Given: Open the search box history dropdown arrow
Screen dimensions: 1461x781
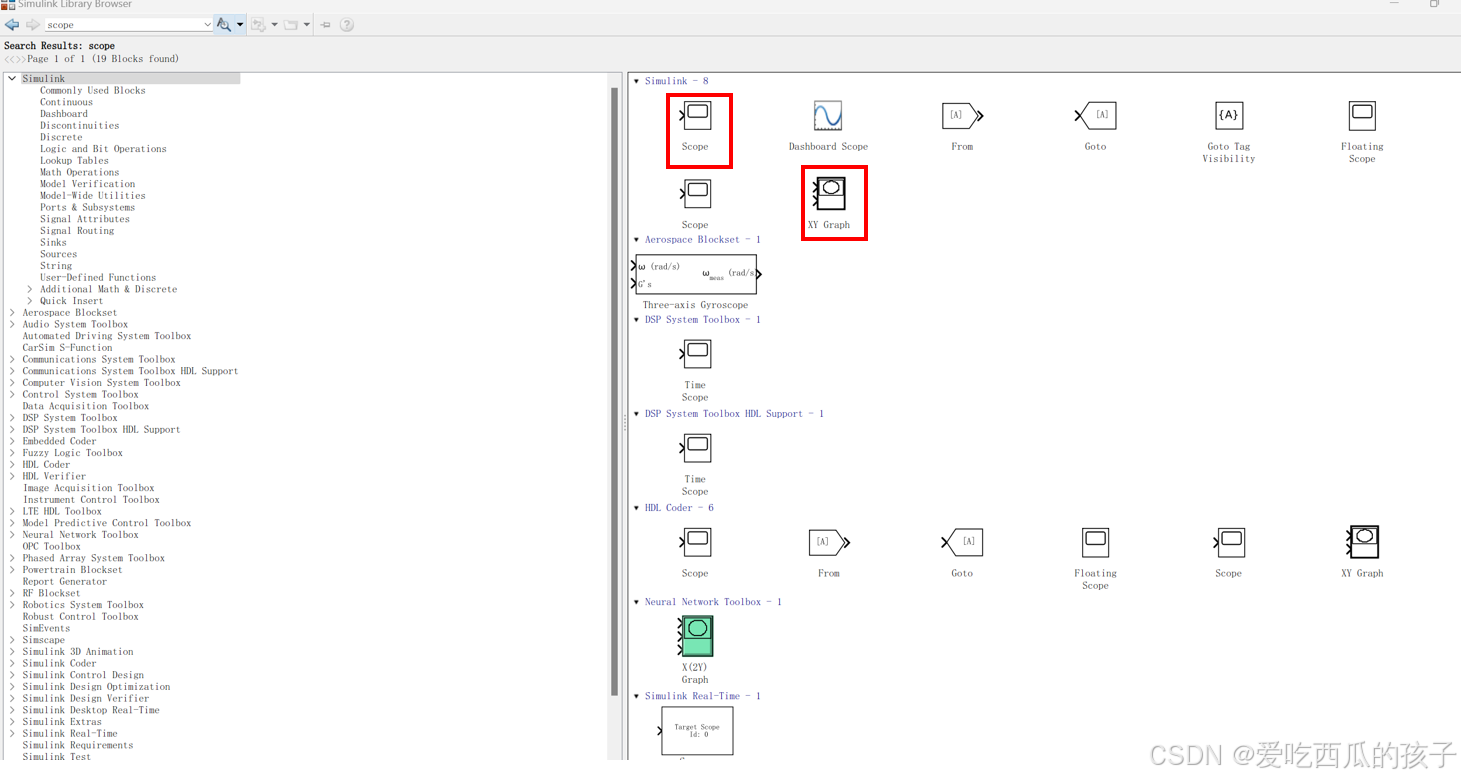Looking at the screenshot, I should click(x=207, y=25).
